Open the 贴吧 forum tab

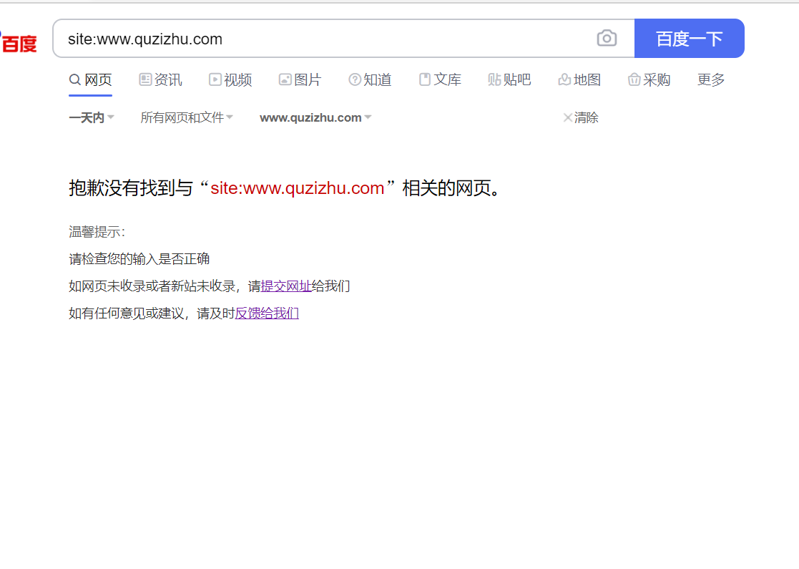(509, 80)
